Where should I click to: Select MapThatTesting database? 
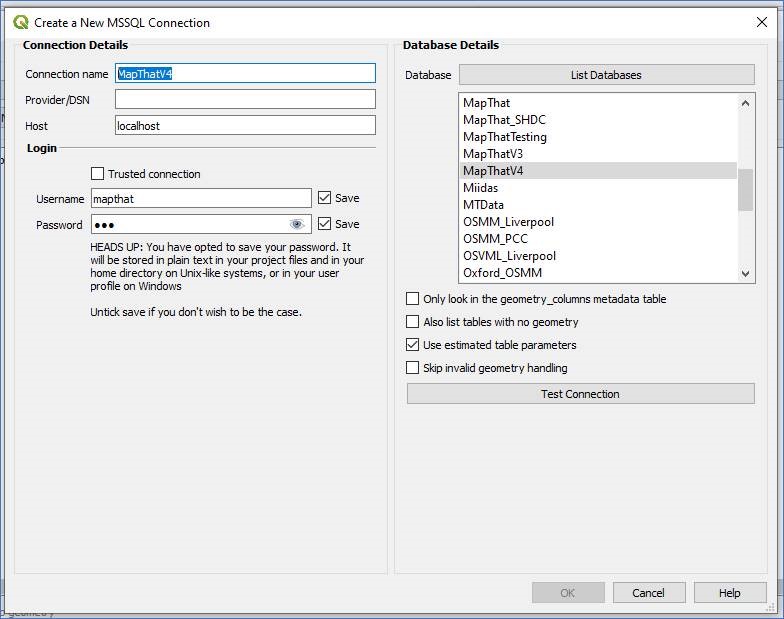point(598,136)
